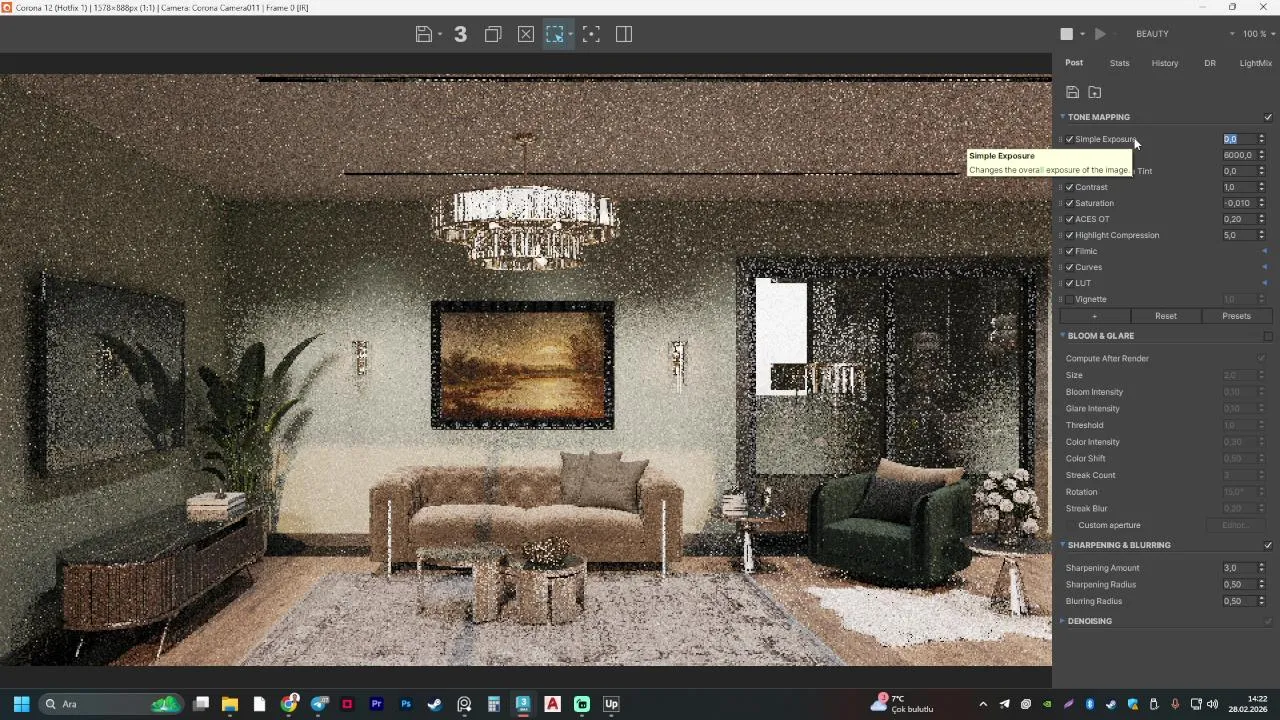This screenshot has width=1280, height=720.
Task: Uncheck the Filmic checkbox
Action: [1070, 251]
